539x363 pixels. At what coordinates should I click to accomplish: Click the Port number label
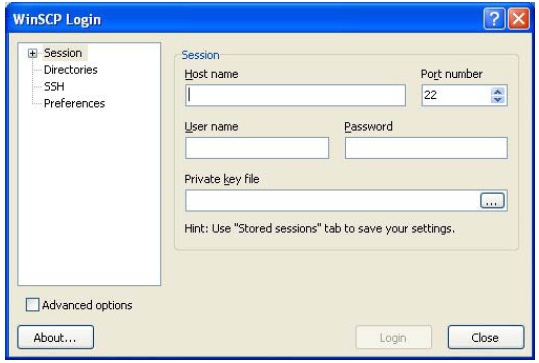pyautogui.click(x=452, y=74)
